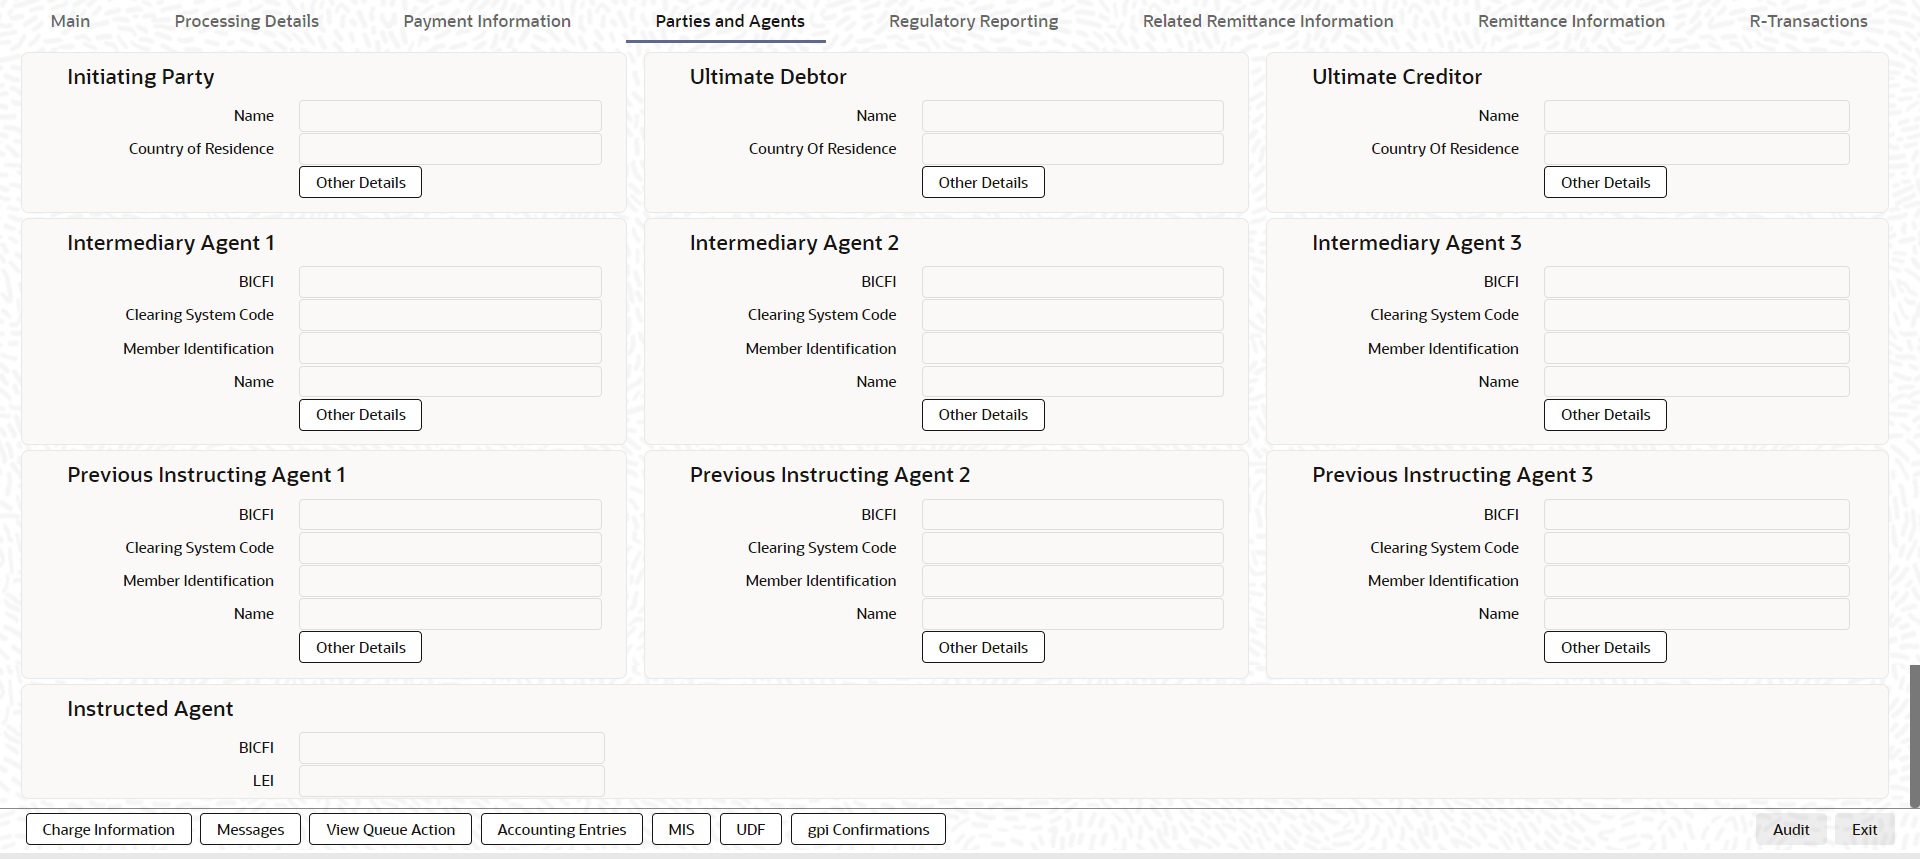The height and width of the screenshot is (859, 1920).
Task: Open Other Details for Ultimate Debtor
Action: click(983, 182)
